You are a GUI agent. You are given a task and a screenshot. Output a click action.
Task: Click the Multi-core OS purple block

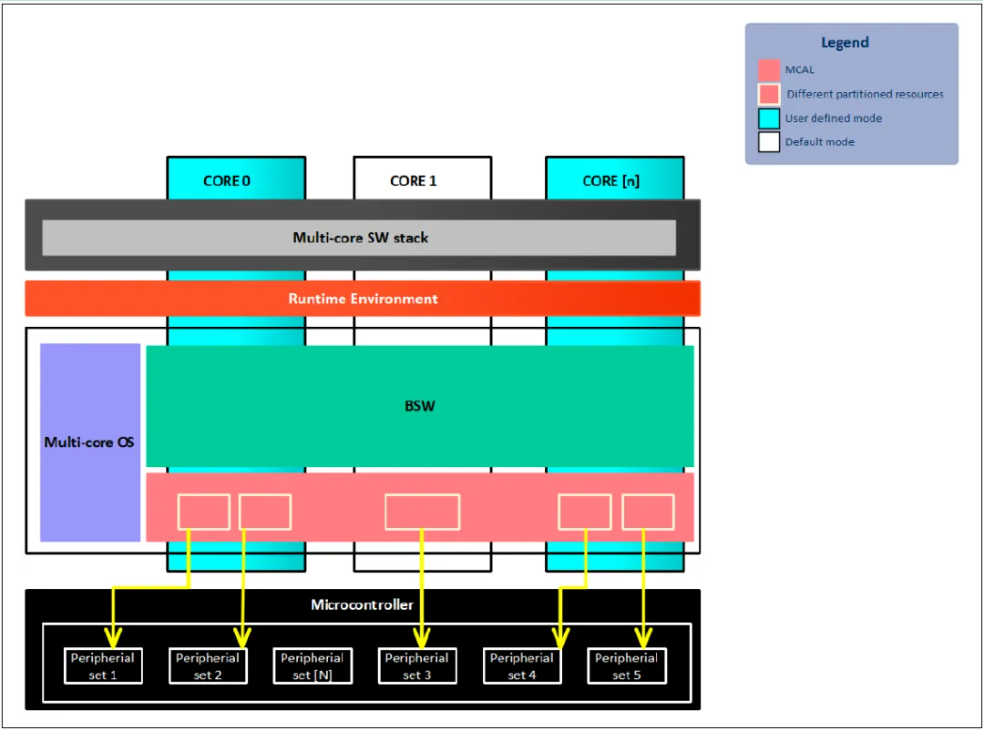[x=90, y=442]
